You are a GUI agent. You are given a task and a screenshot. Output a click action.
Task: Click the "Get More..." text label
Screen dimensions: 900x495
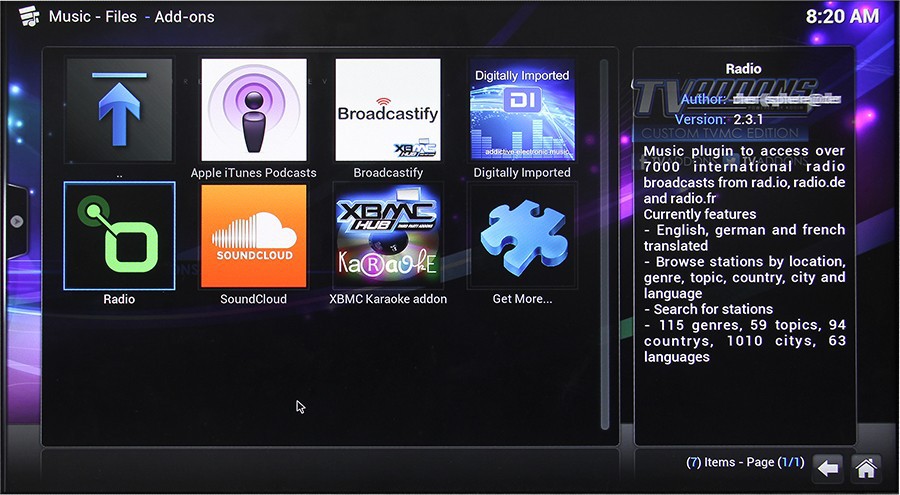click(x=522, y=299)
